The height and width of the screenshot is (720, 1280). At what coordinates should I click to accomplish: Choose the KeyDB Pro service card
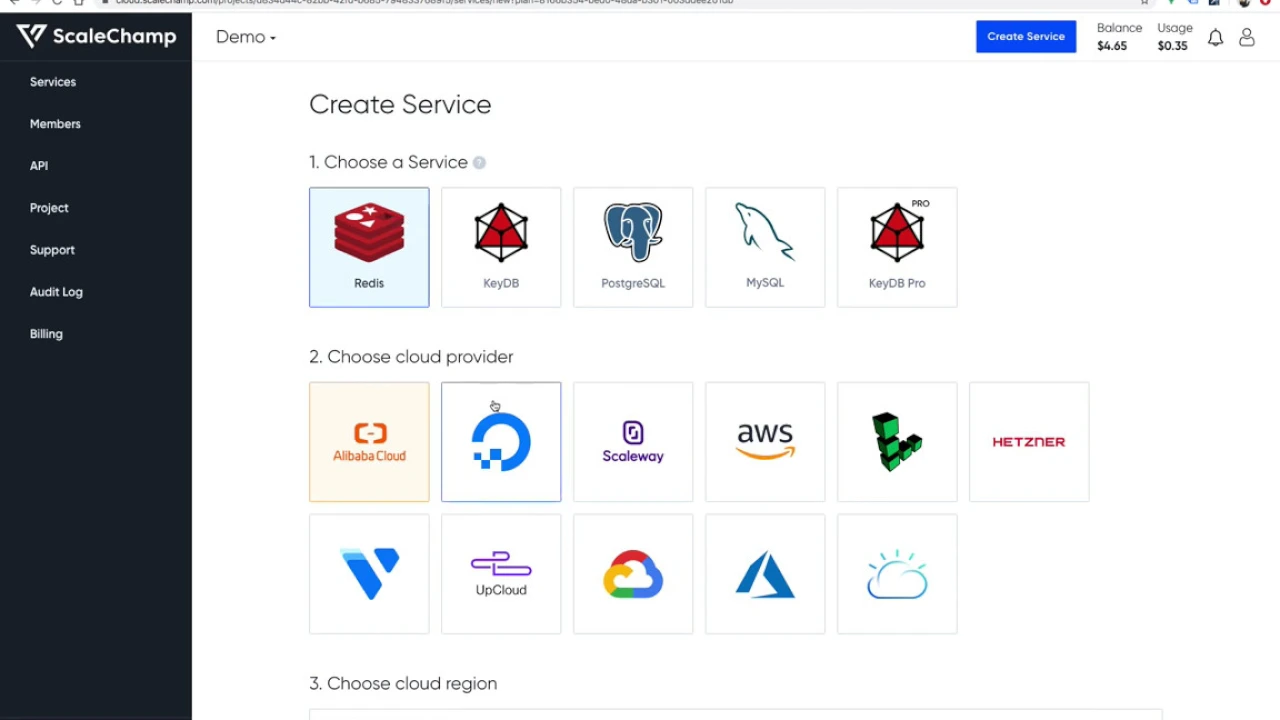[x=897, y=247]
